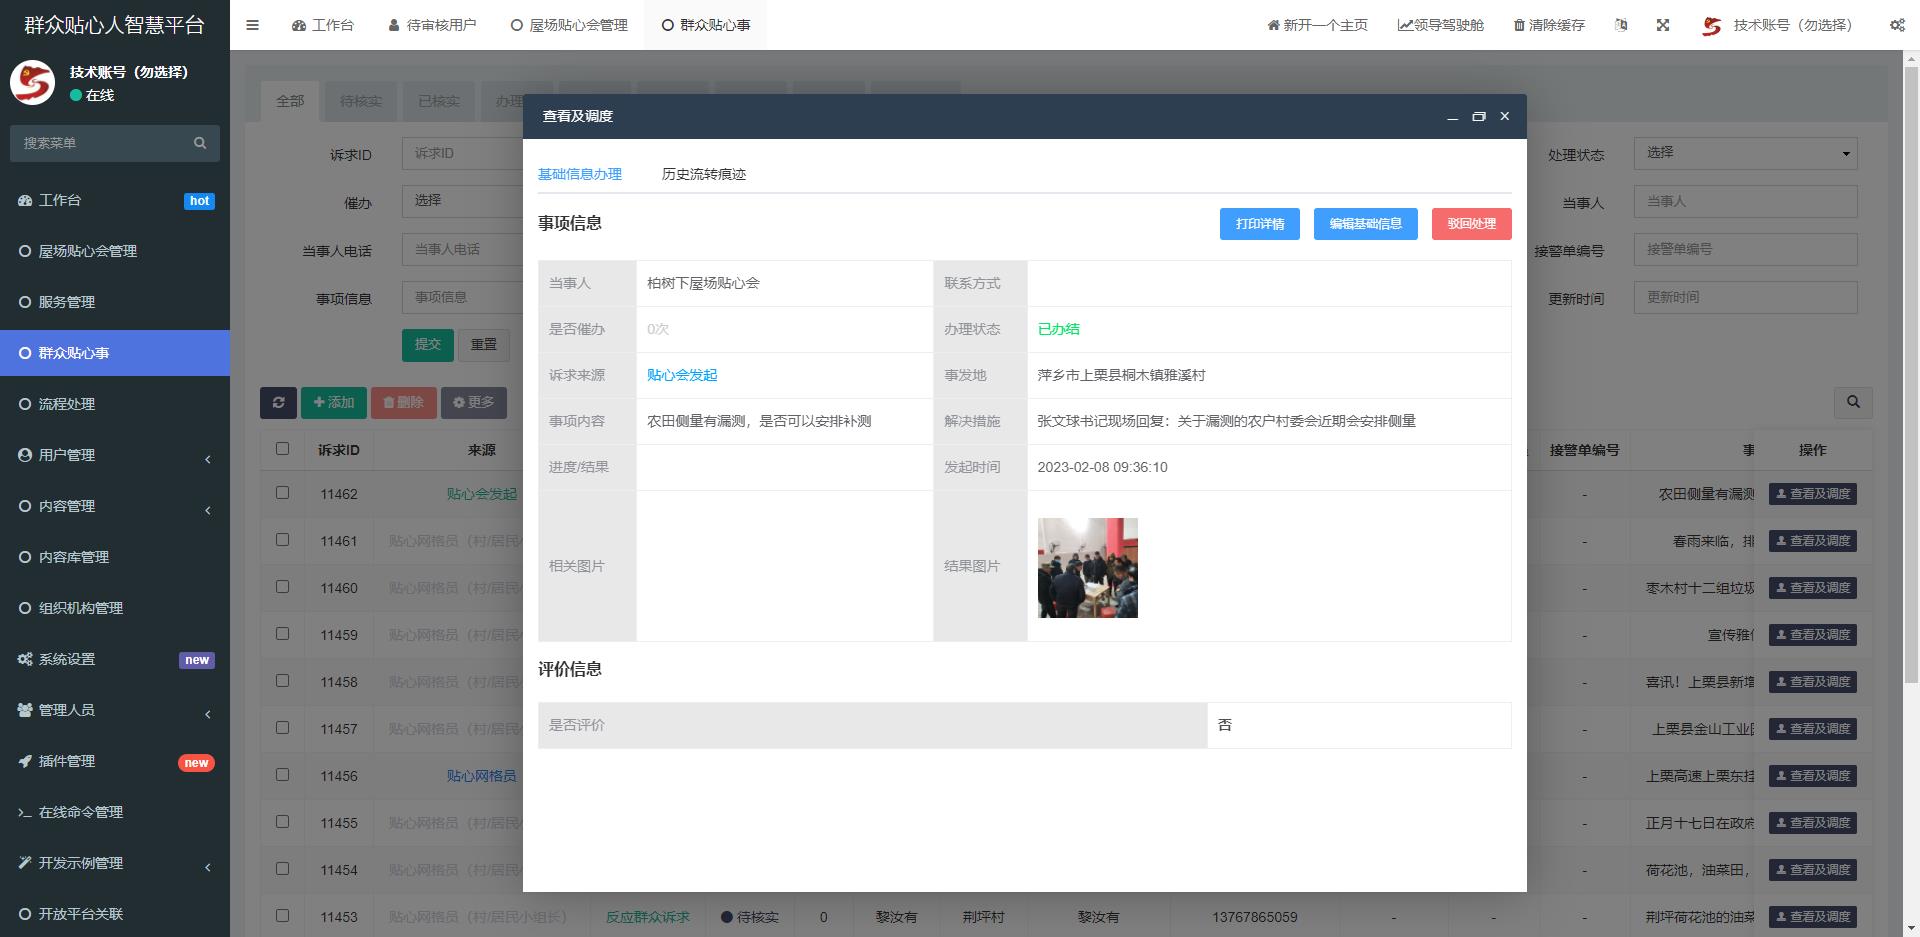Open 系统设置 in the sidebar

pyautogui.click(x=115, y=659)
